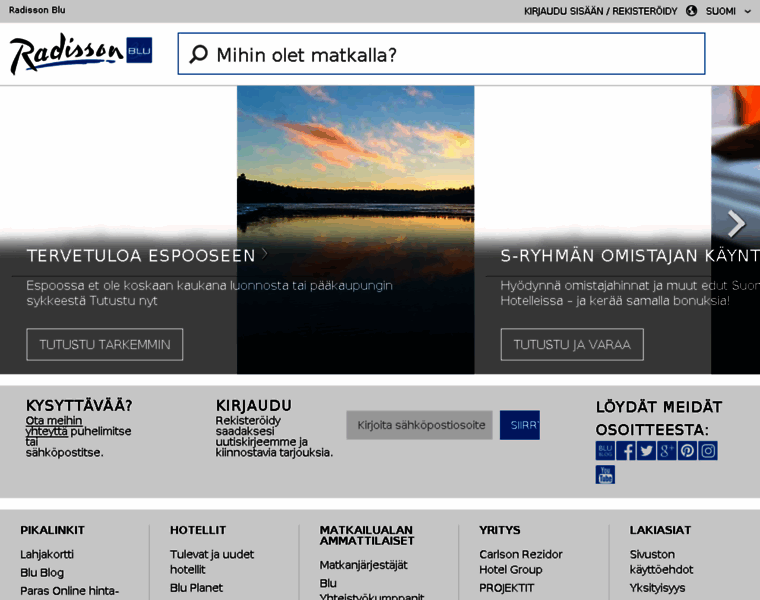Click Kirjaudu sisään / Rekisteröidy link
The width and height of the screenshot is (760, 600).
(x=600, y=11)
